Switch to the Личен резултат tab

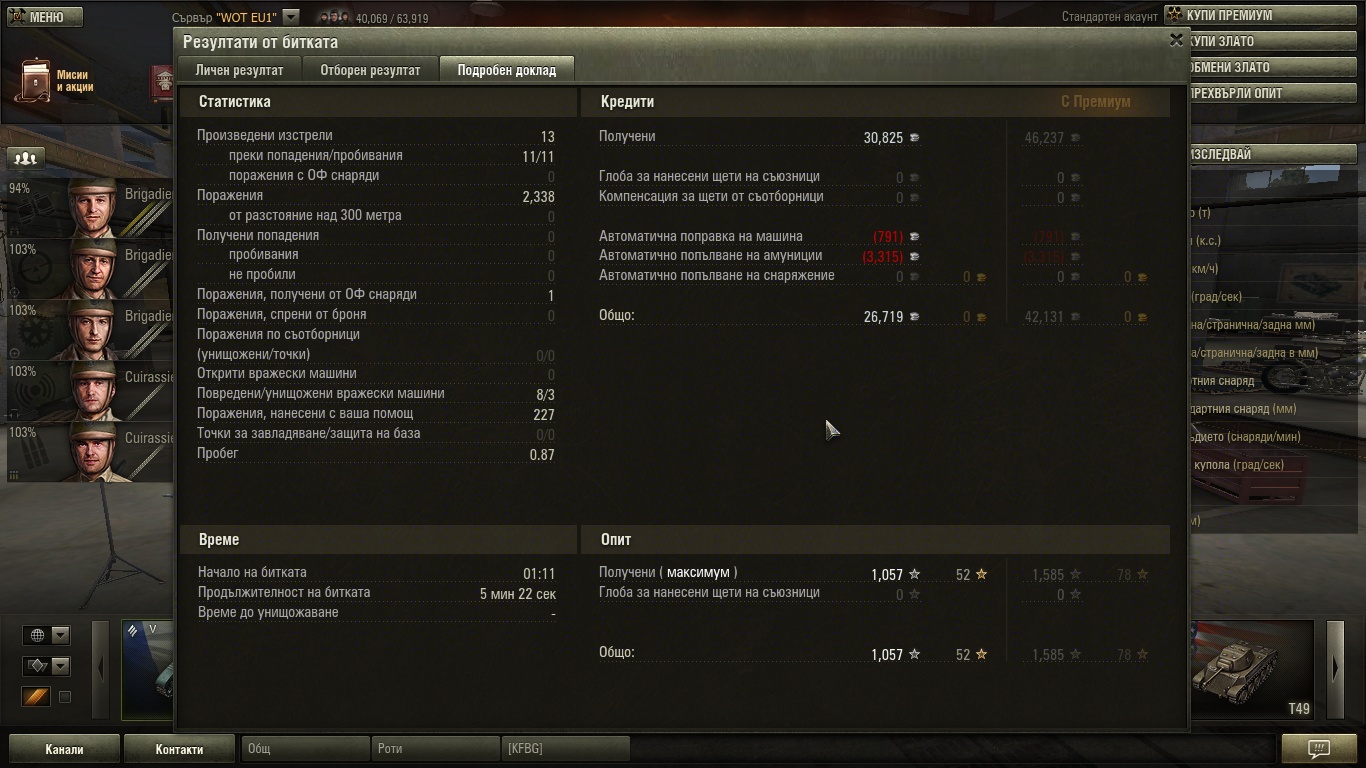point(239,70)
